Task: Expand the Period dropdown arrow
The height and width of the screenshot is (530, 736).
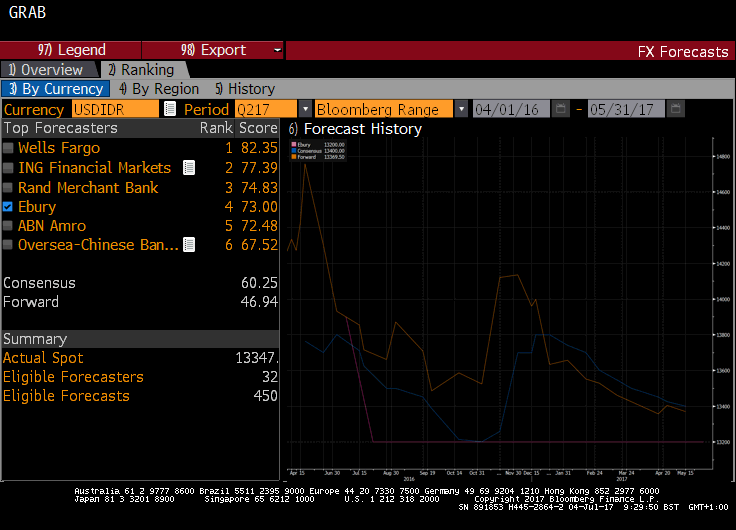Action: point(305,109)
